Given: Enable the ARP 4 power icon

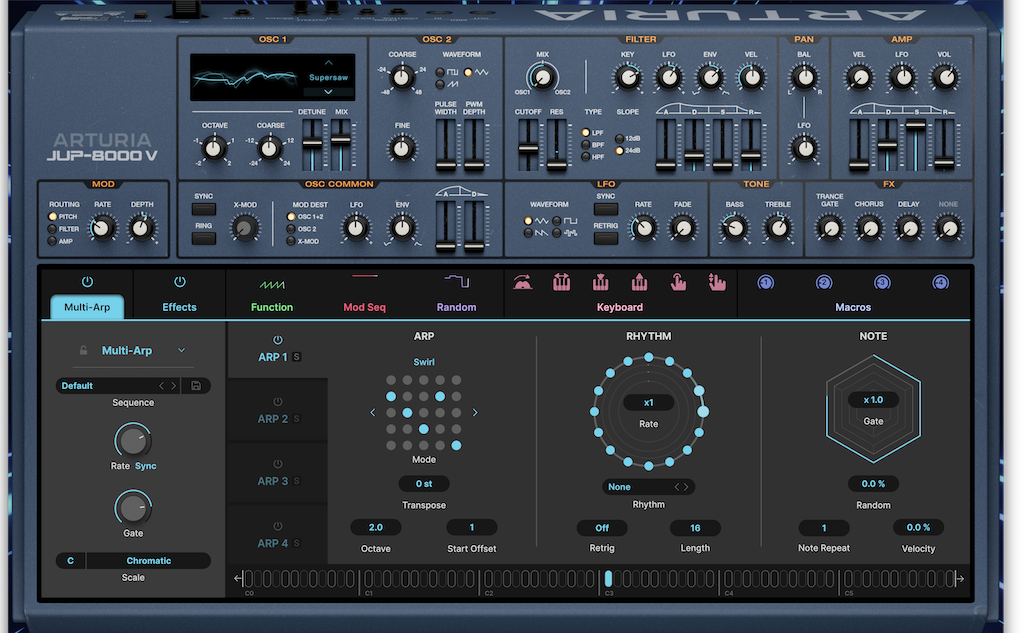Looking at the screenshot, I should [x=278, y=526].
